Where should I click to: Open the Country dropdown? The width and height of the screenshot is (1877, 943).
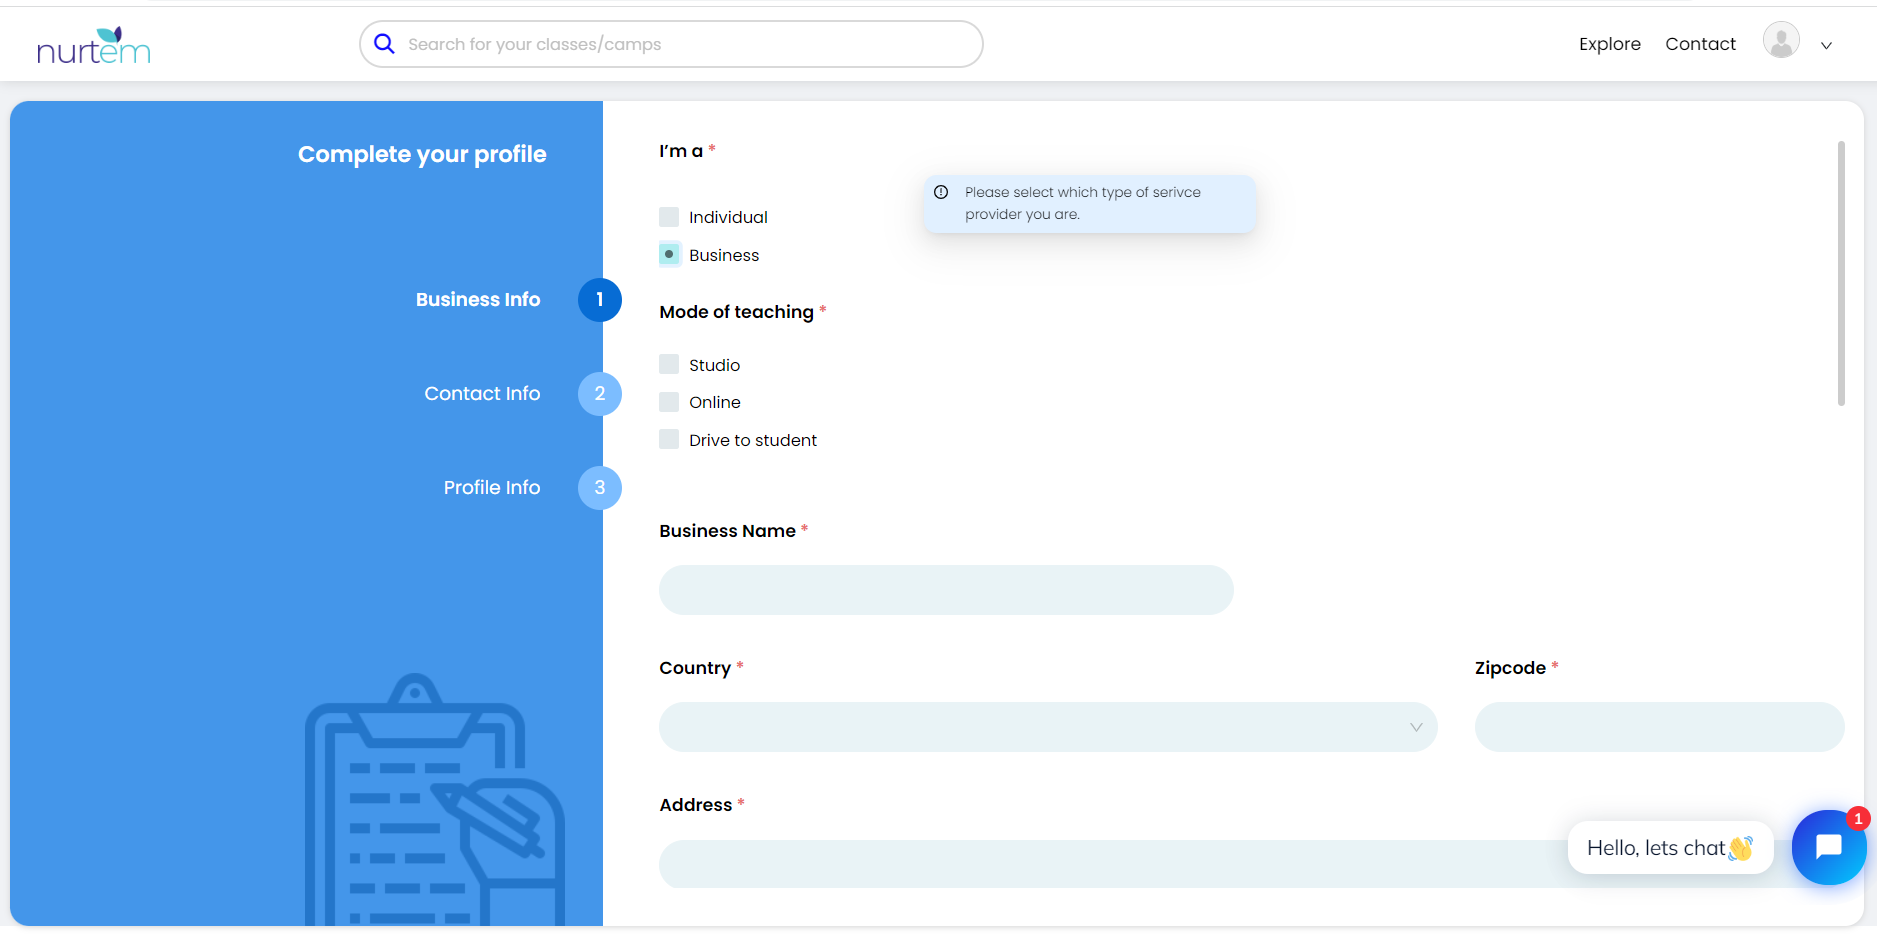coord(1046,727)
